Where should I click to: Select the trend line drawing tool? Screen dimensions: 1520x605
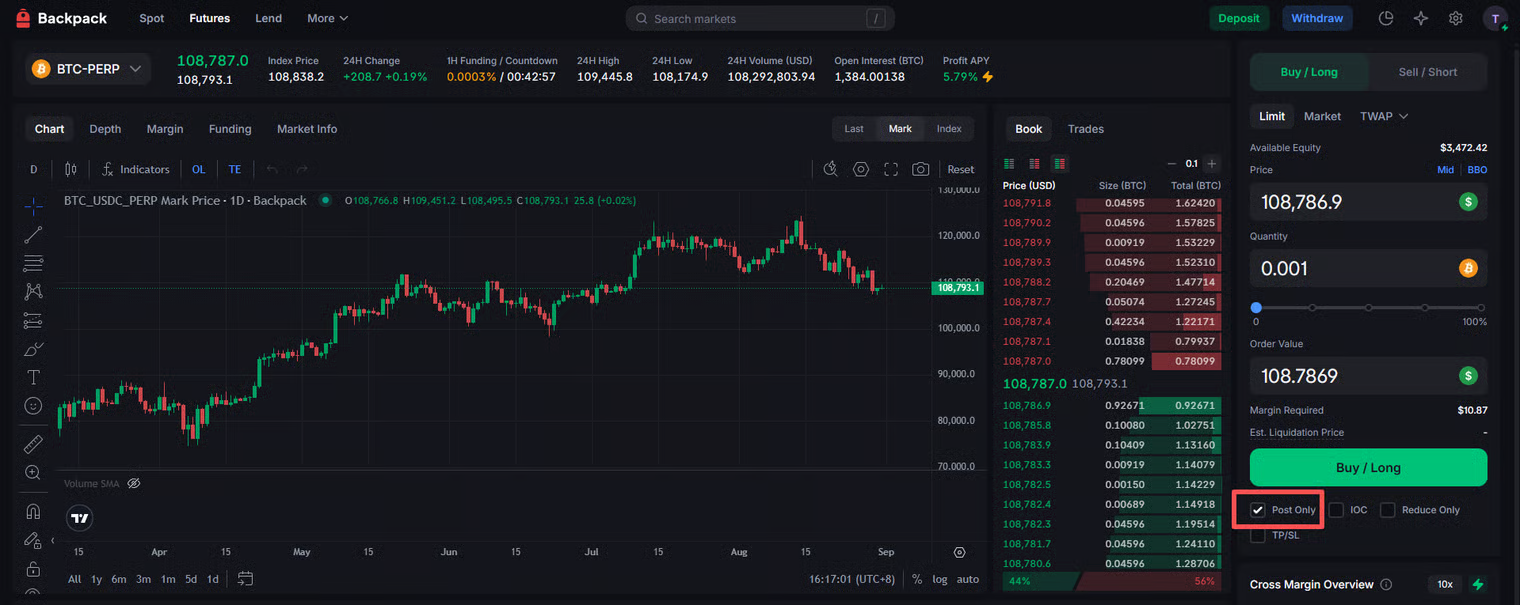coord(33,235)
